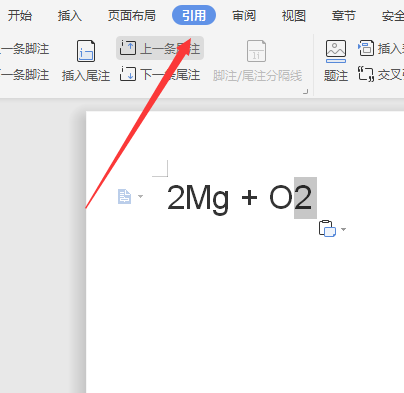The image size is (404, 393).
Task: Switch to the 视图 (View) tab
Action: click(x=294, y=15)
